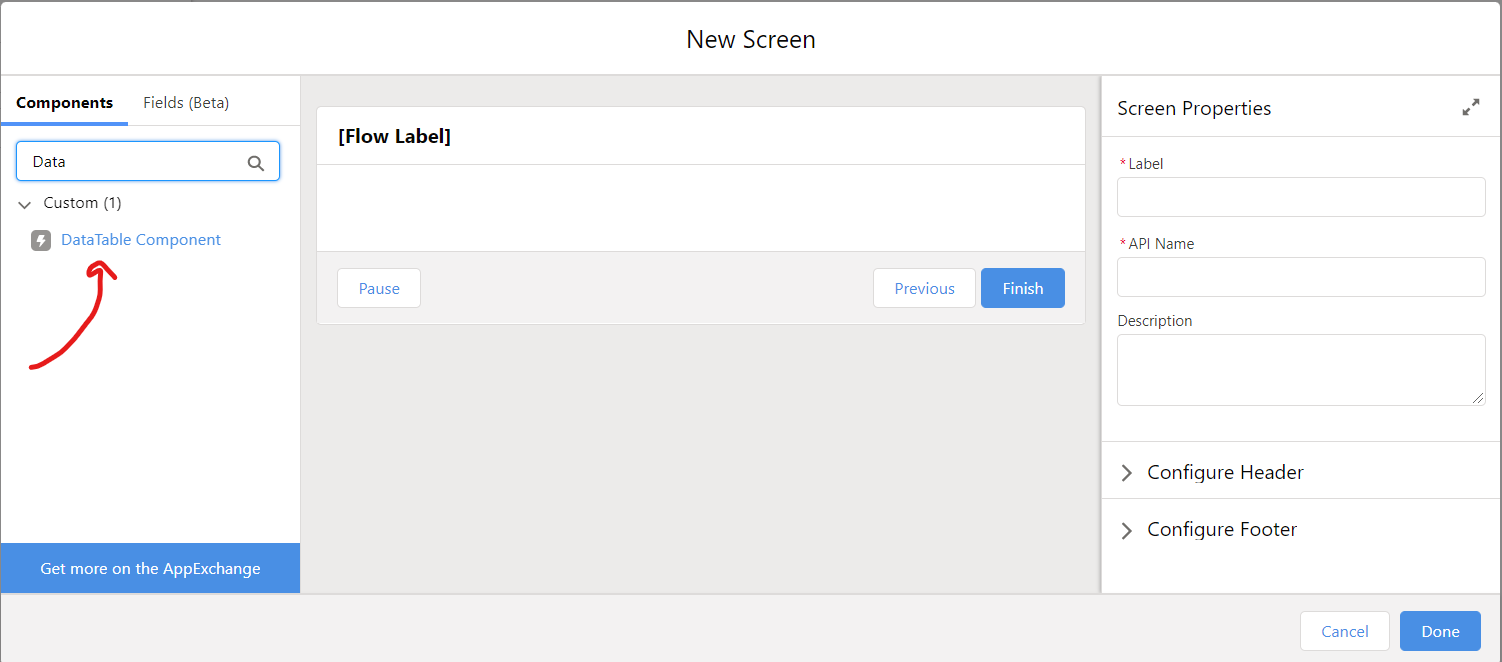Cancel the New Screen dialog
1502x662 pixels.
point(1344,631)
